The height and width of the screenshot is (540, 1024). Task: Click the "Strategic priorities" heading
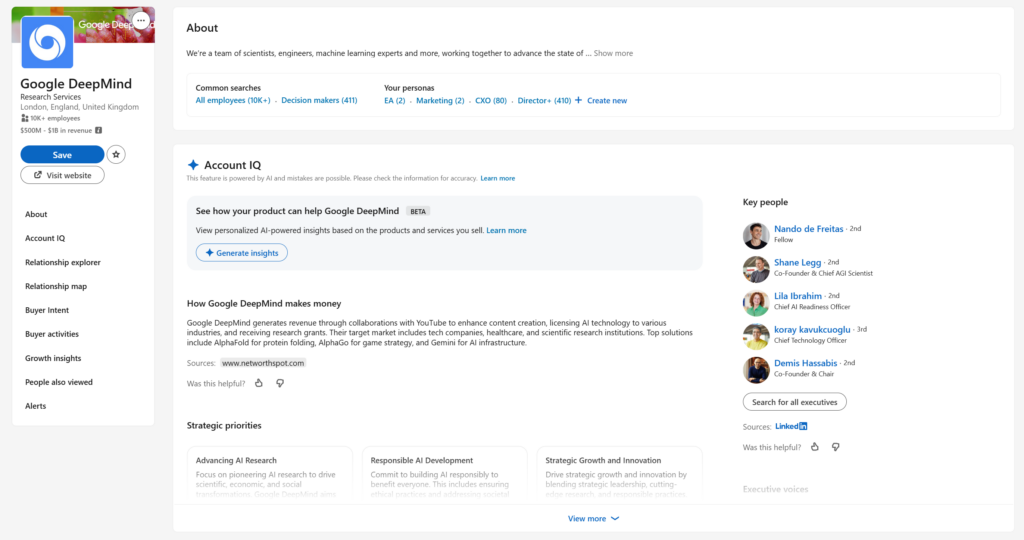pos(224,426)
